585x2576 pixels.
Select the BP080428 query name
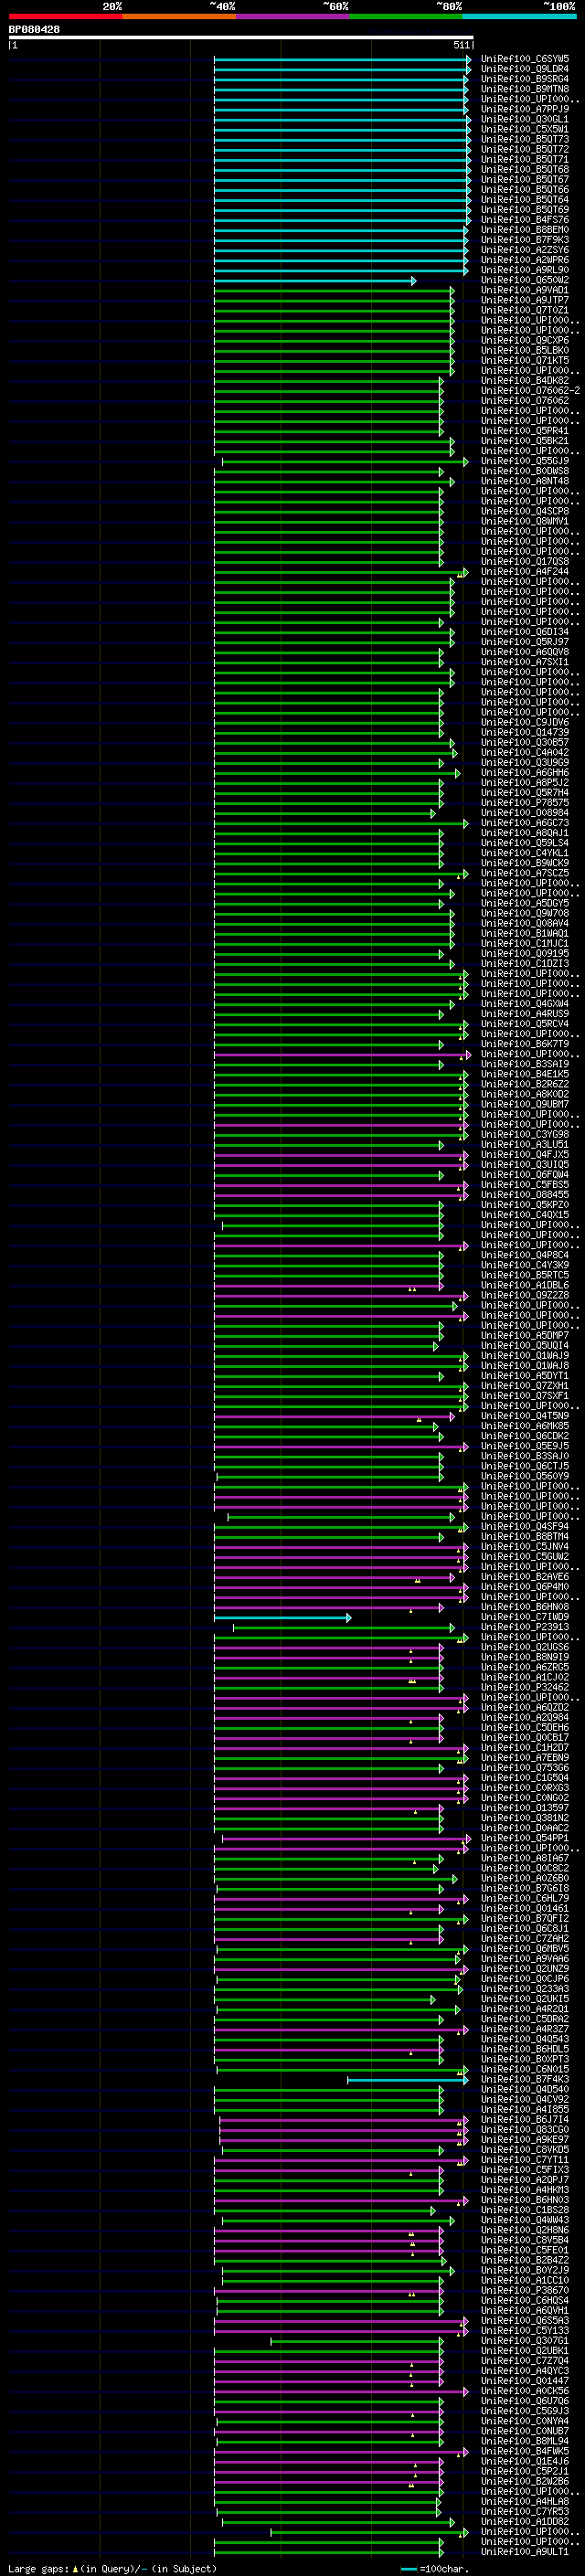[x=34, y=30]
